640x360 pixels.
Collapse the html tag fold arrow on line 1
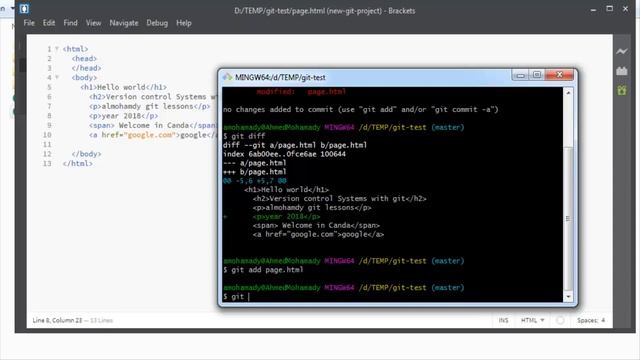57,49
